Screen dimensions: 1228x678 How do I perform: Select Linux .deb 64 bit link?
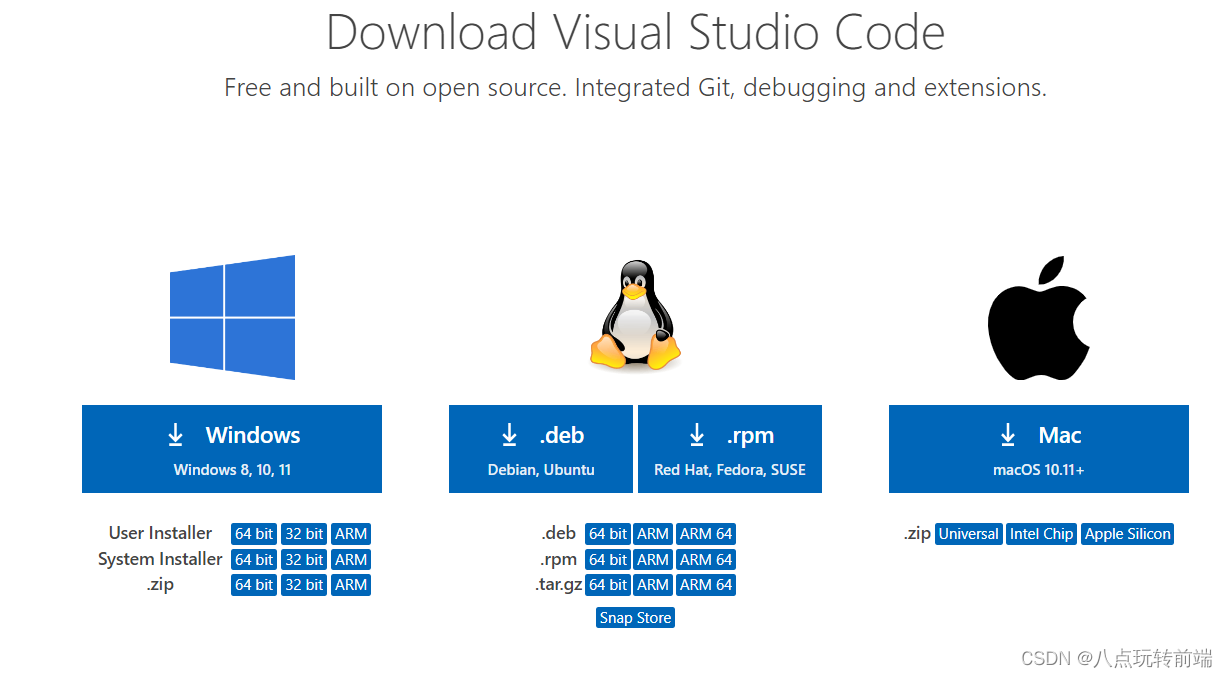[x=608, y=534]
